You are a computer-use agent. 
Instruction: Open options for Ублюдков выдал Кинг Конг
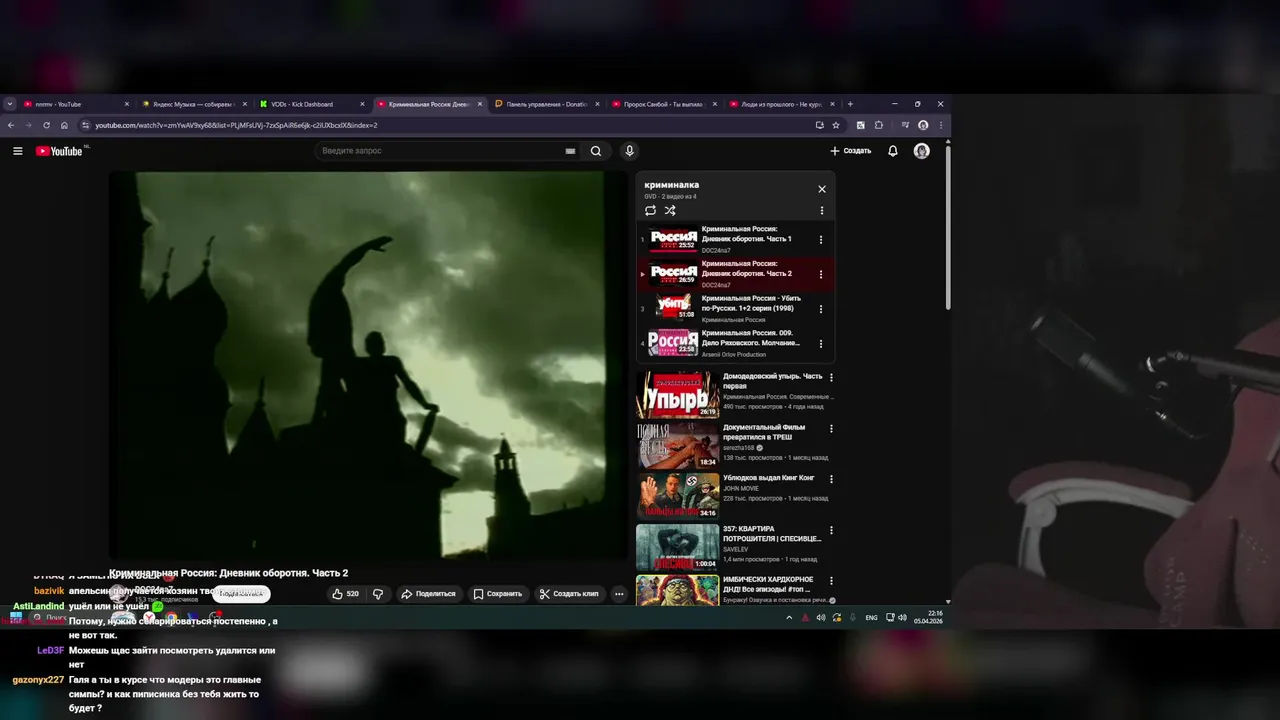pos(831,479)
